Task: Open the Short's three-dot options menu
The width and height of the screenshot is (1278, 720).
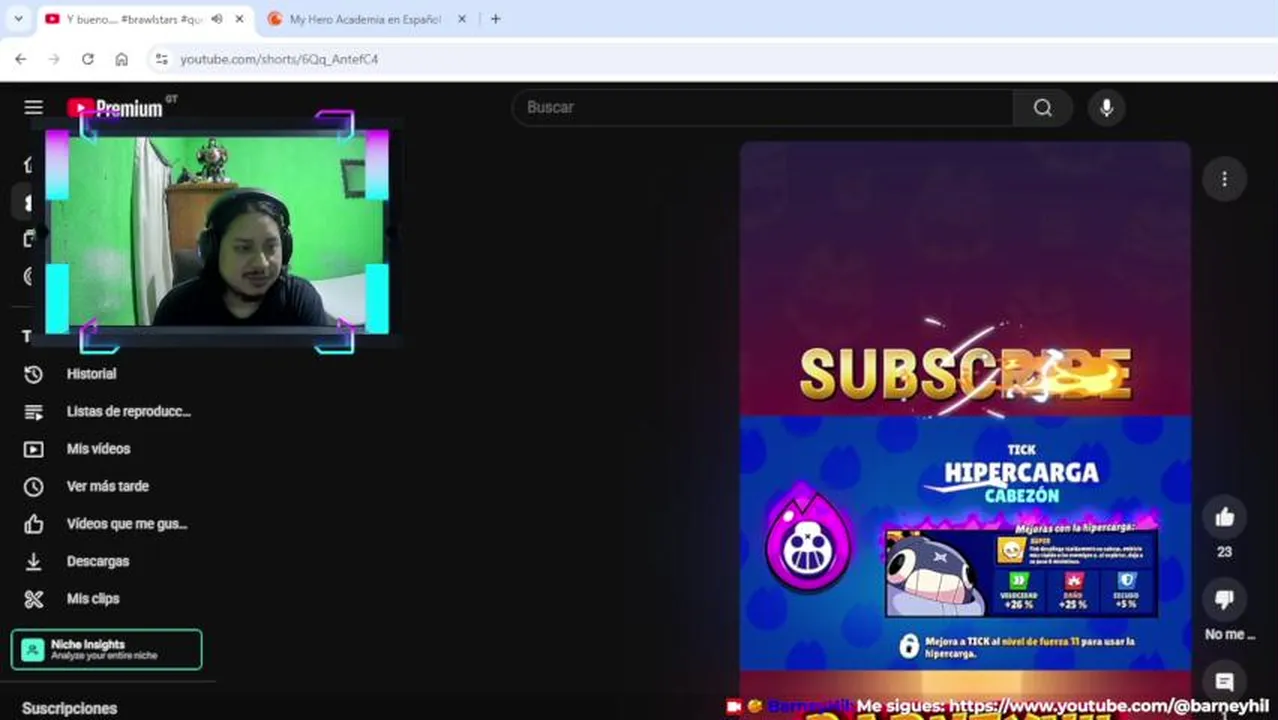Action: click(1224, 179)
